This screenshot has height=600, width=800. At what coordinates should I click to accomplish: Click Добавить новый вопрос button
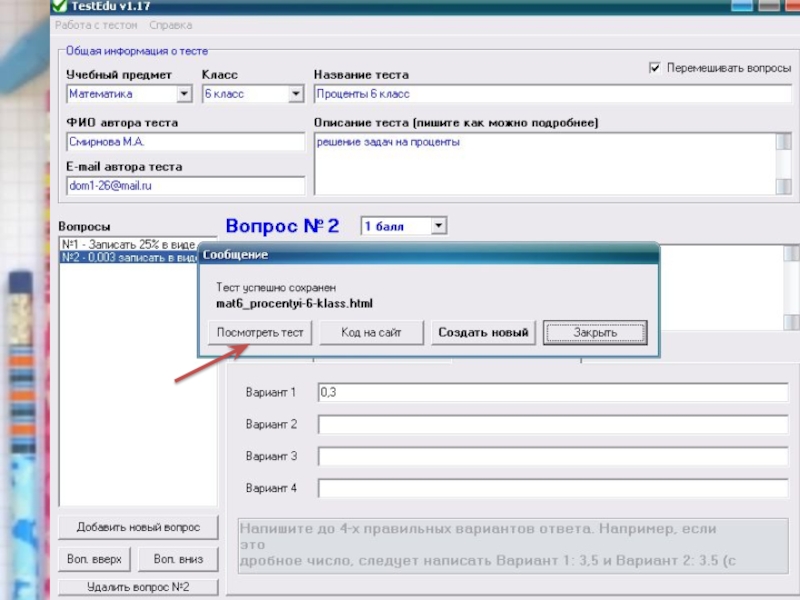click(138, 528)
